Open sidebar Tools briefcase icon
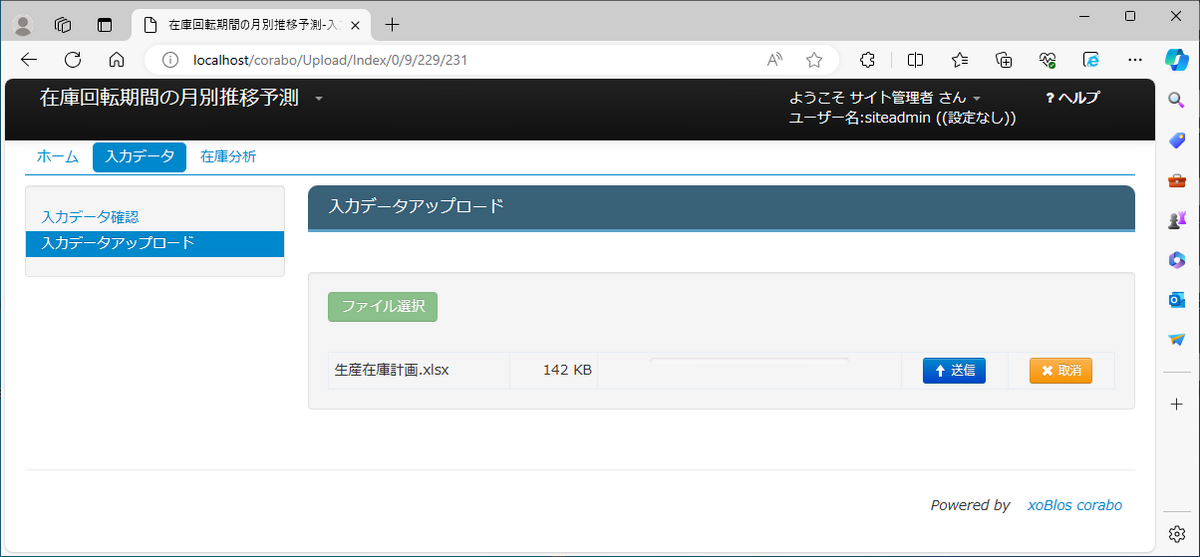The height and width of the screenshot is (557, 1200). [1177, 180]
